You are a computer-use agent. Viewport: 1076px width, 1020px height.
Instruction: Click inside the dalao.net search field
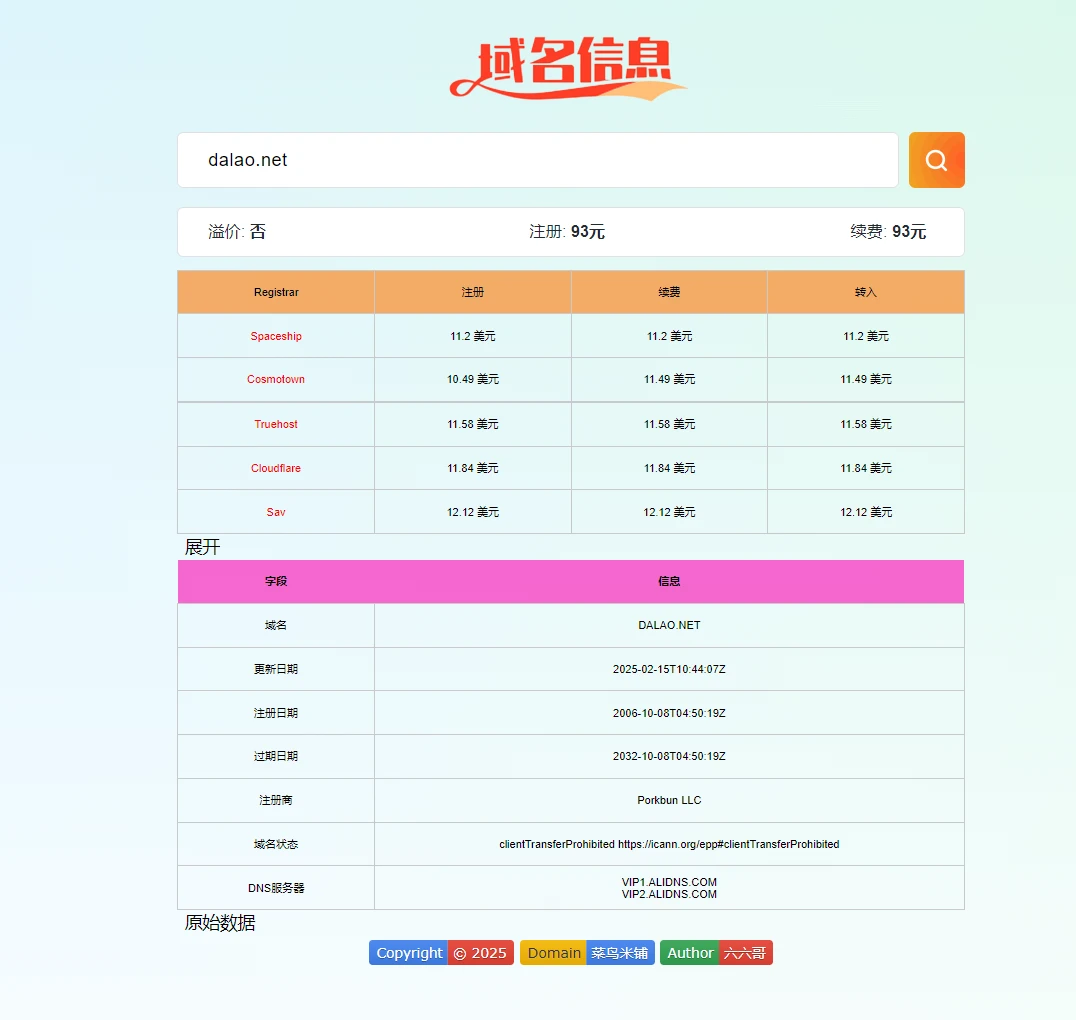537,160
